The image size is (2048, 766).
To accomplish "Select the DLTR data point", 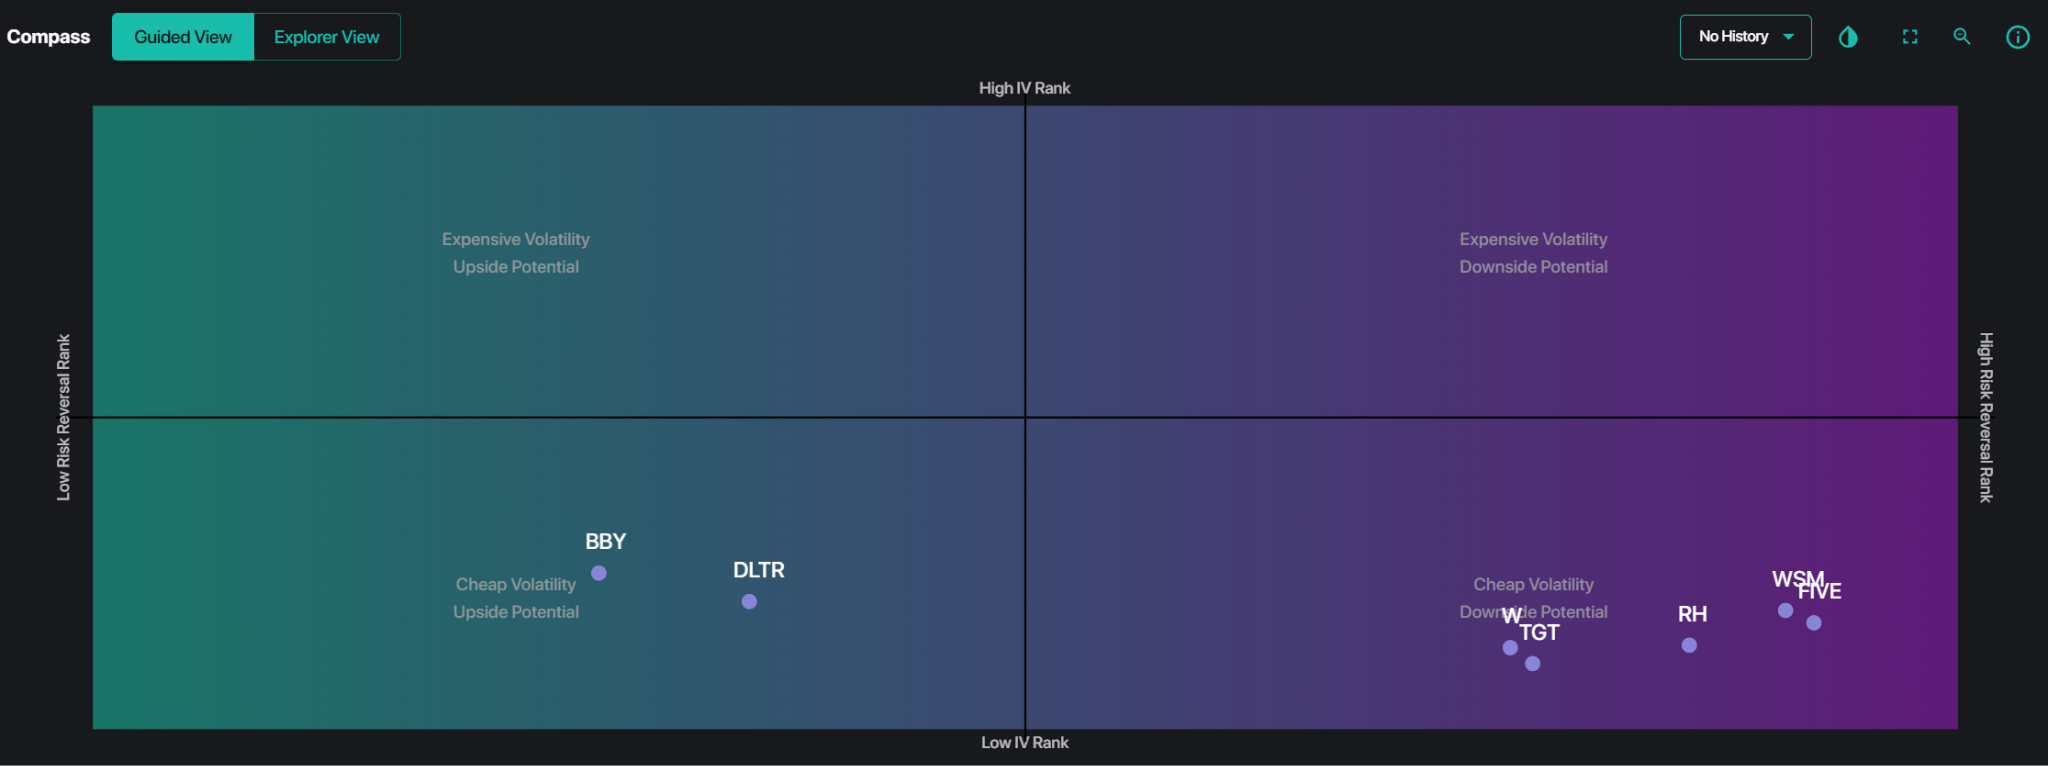I will coord(749,602).
